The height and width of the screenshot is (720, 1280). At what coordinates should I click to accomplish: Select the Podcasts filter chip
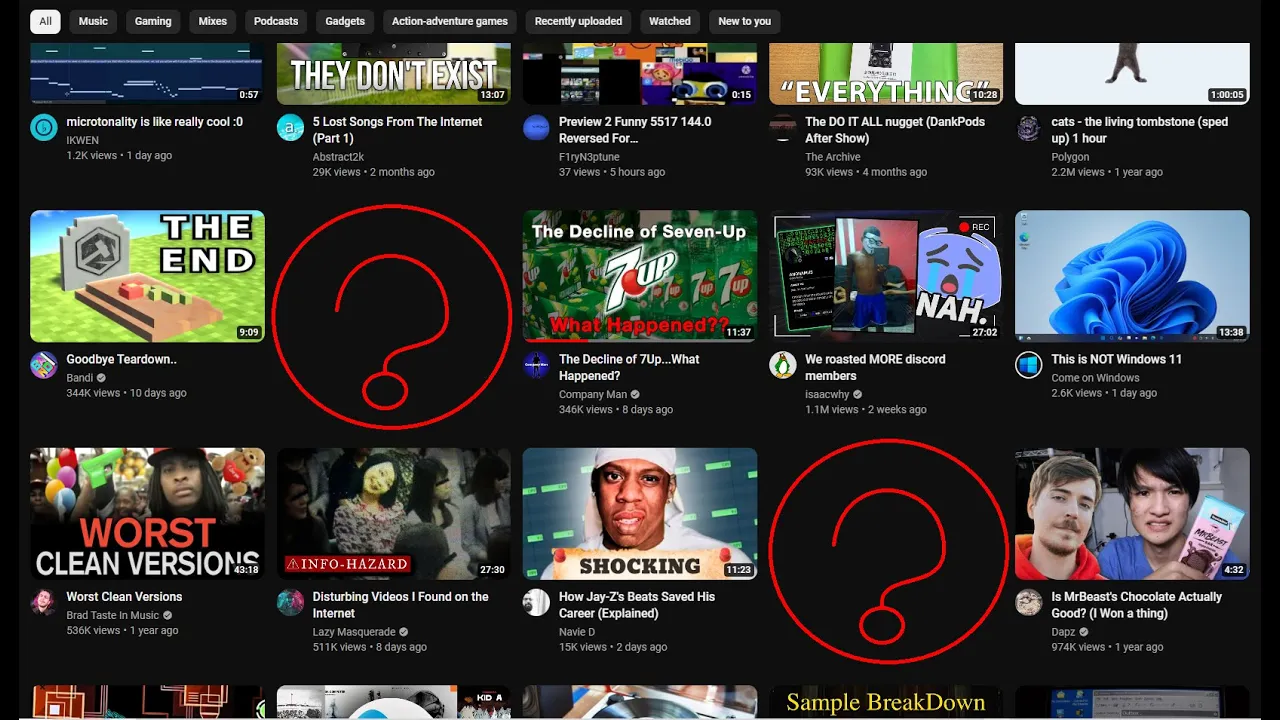[276, 21]
